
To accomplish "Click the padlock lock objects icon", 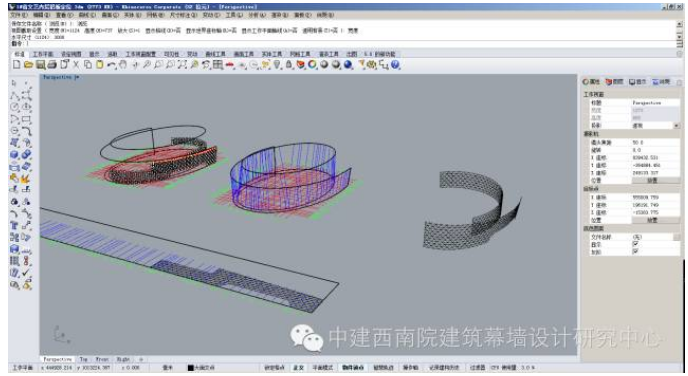I will coord(289,64).
